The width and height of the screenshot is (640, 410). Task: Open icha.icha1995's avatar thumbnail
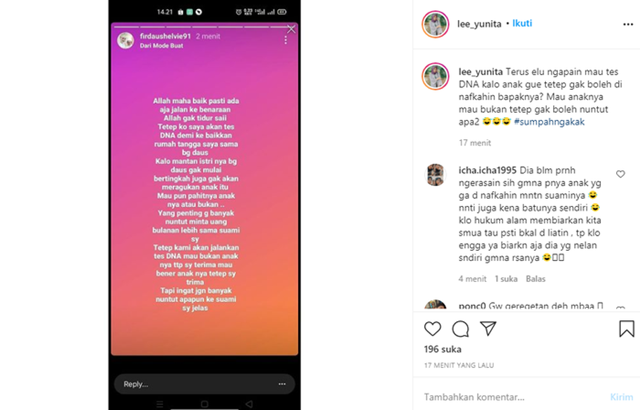click(x=436, y=174)
